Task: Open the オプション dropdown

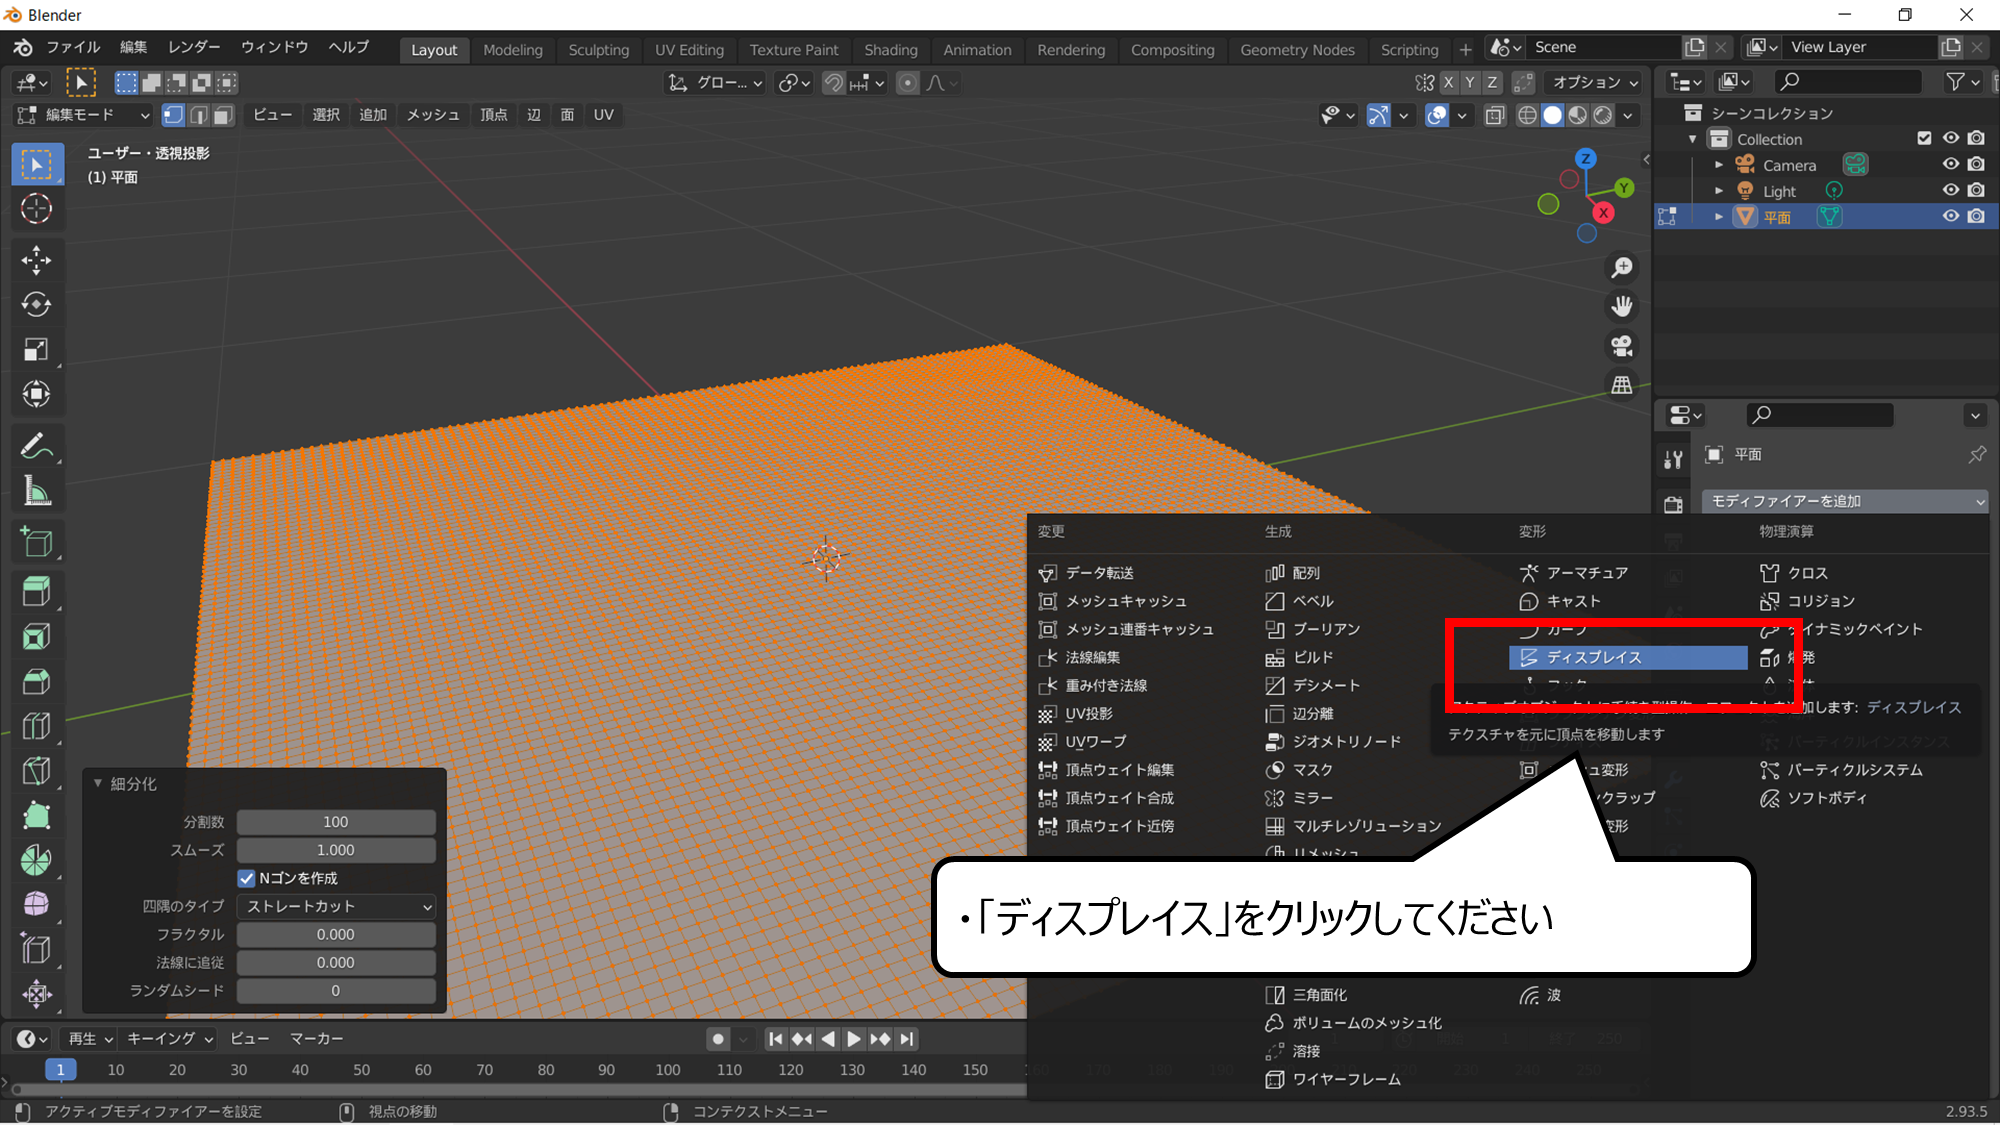Action: [x=1594, y=83]
